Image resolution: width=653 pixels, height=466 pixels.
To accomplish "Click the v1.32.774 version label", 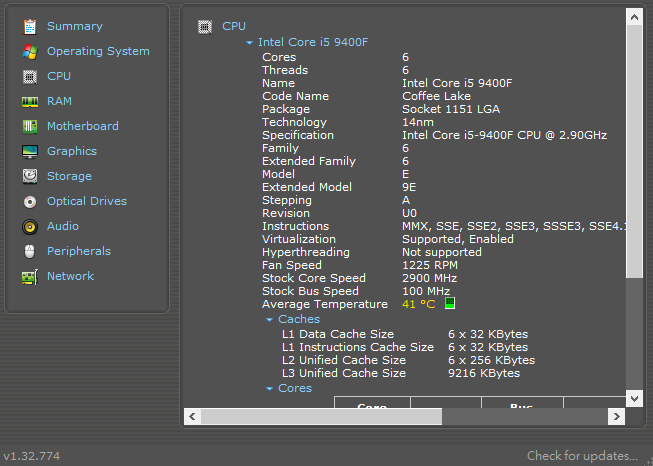I will (x=32, y=456).
